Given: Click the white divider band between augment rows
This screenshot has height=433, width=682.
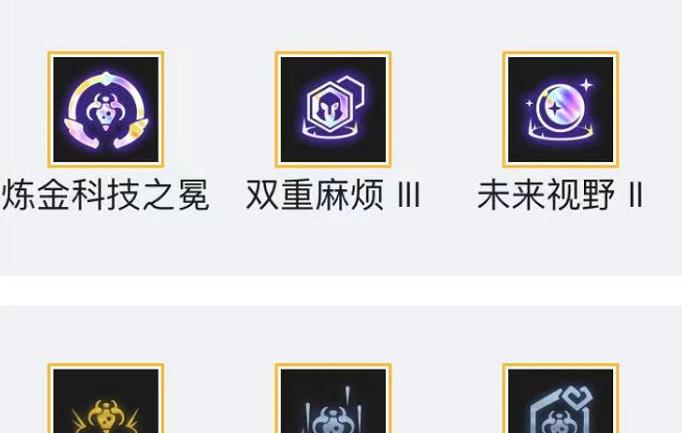Looking at the screenshot, I should 341,290.
